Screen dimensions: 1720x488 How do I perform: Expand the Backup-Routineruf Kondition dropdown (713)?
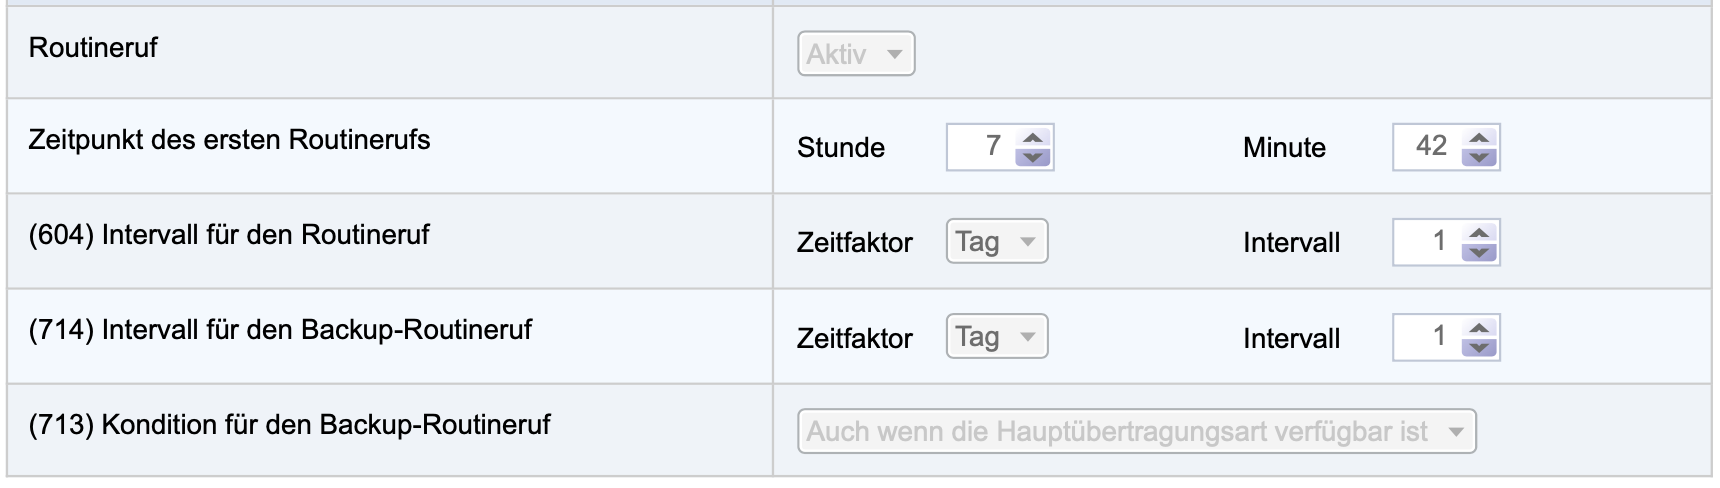pos(1136,432)
